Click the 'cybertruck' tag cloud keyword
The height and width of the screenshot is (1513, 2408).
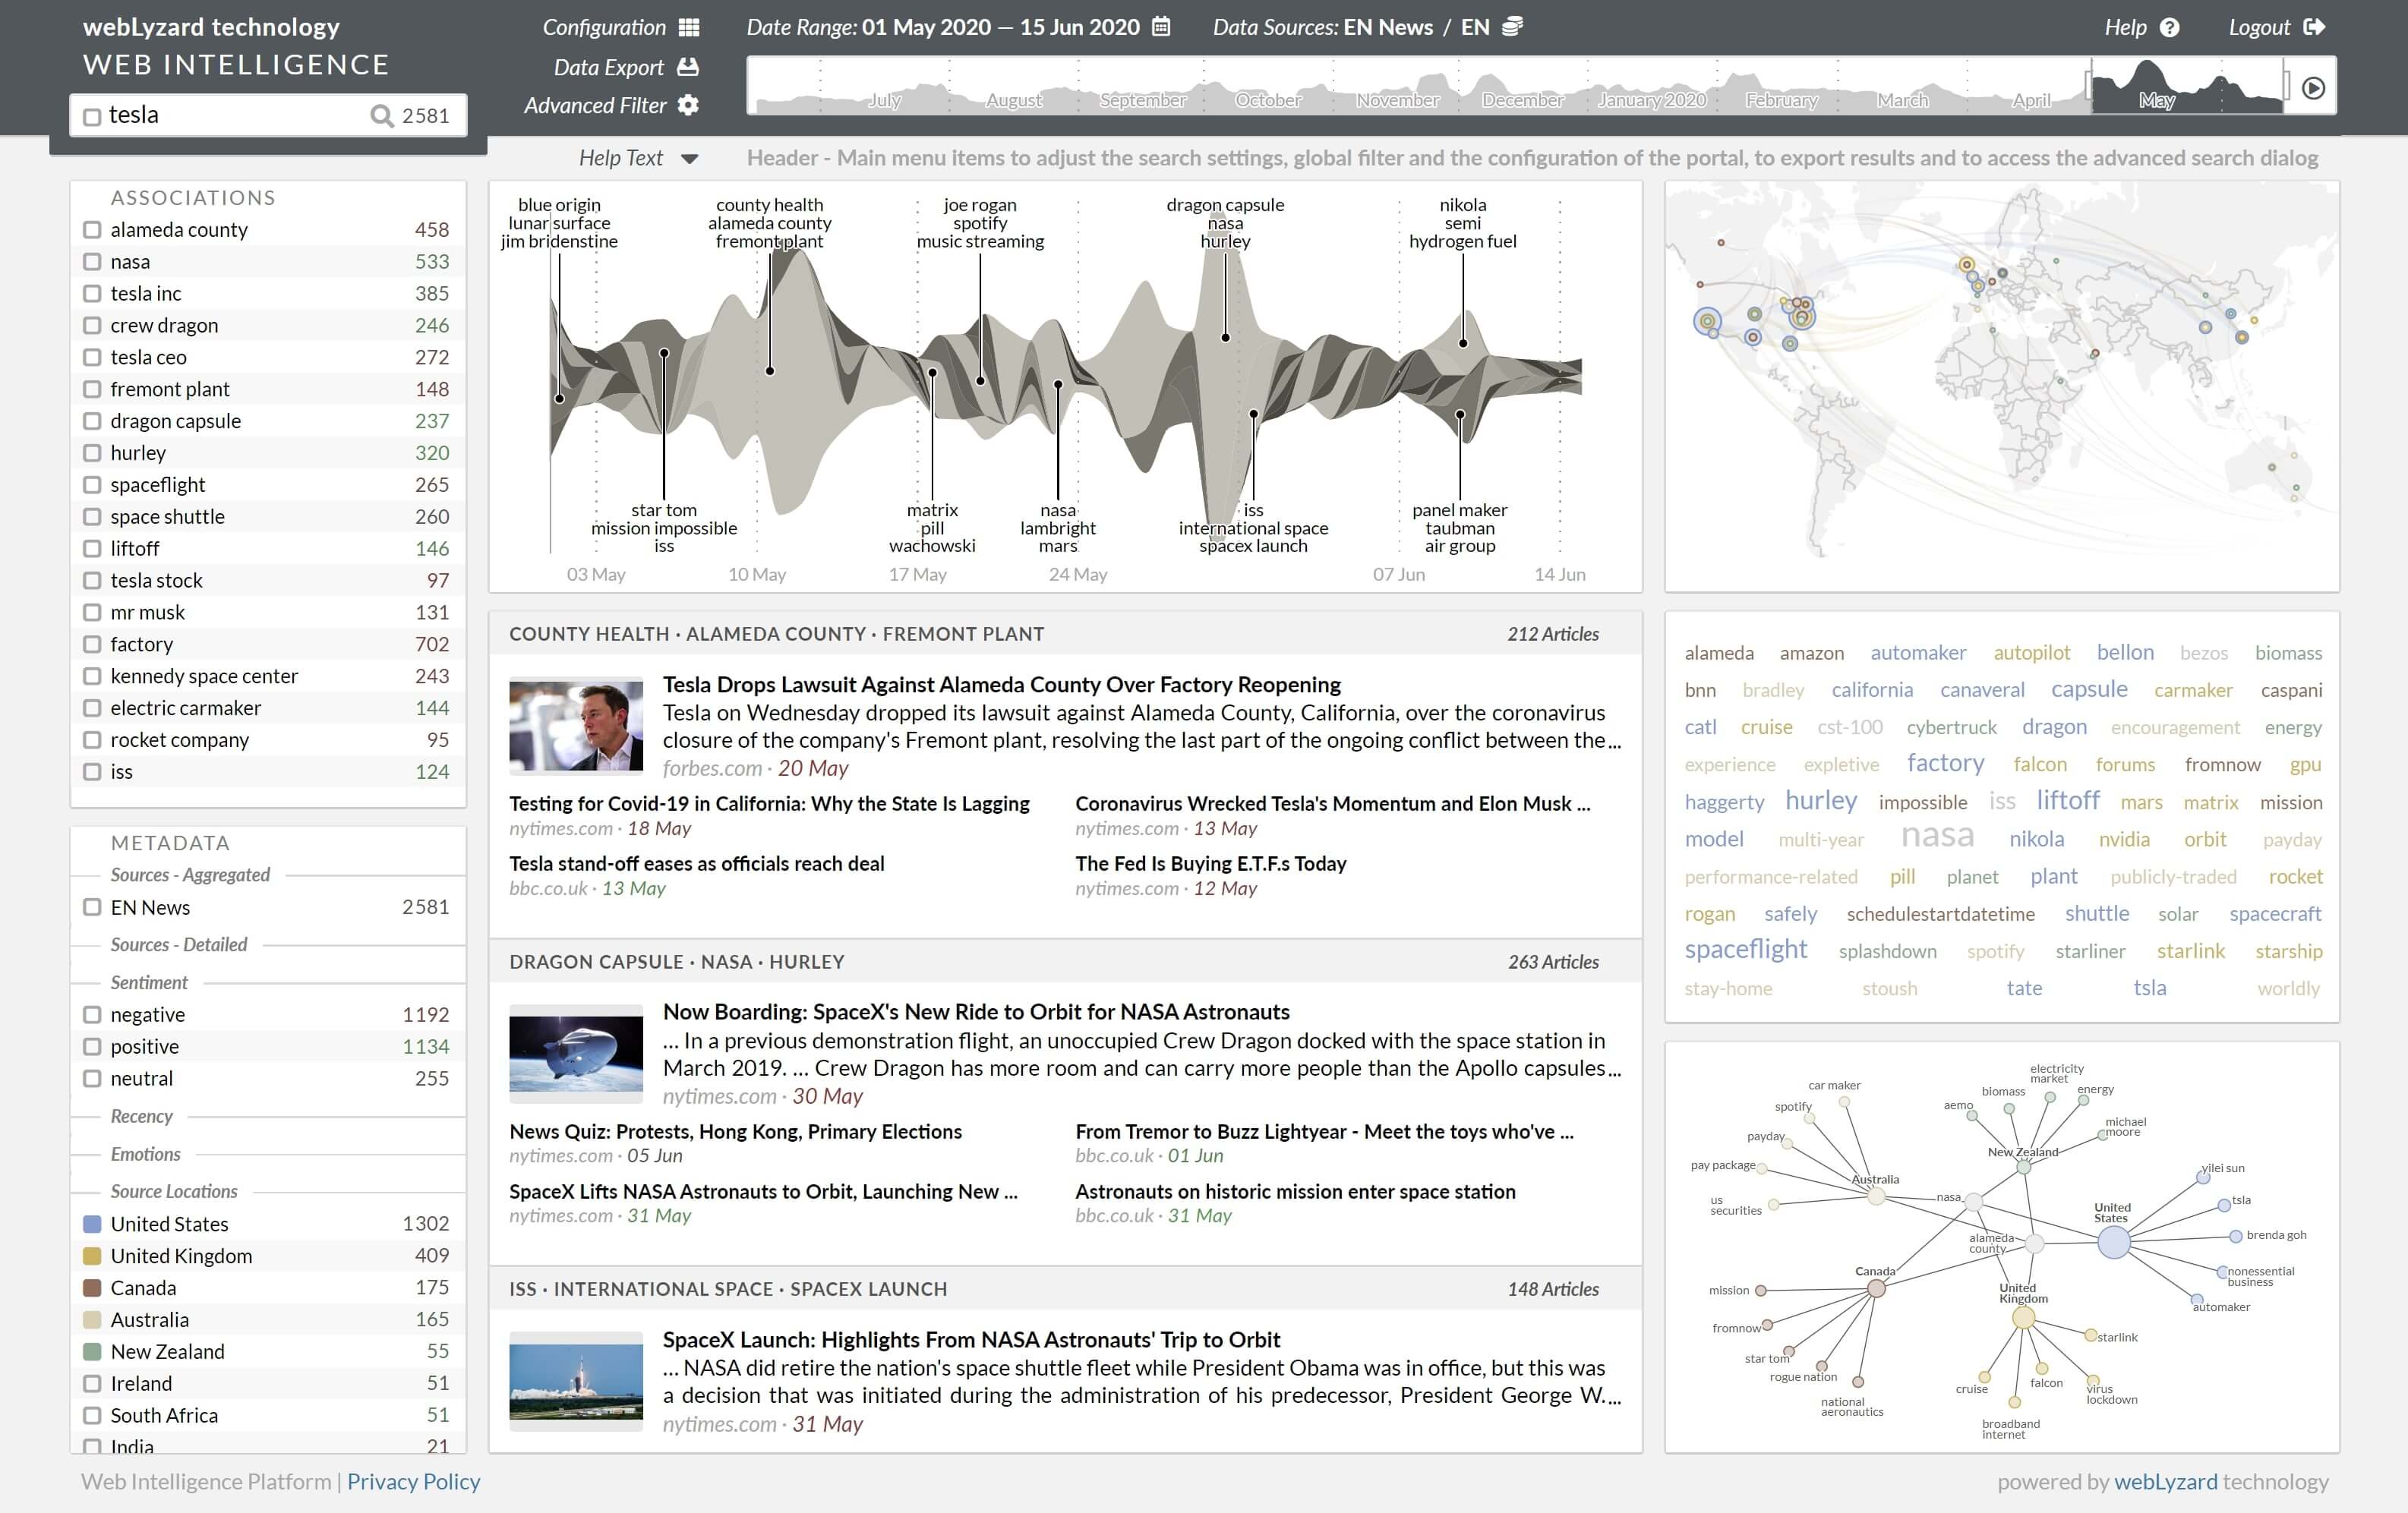pyautogui.click(x=1951, y=727)
